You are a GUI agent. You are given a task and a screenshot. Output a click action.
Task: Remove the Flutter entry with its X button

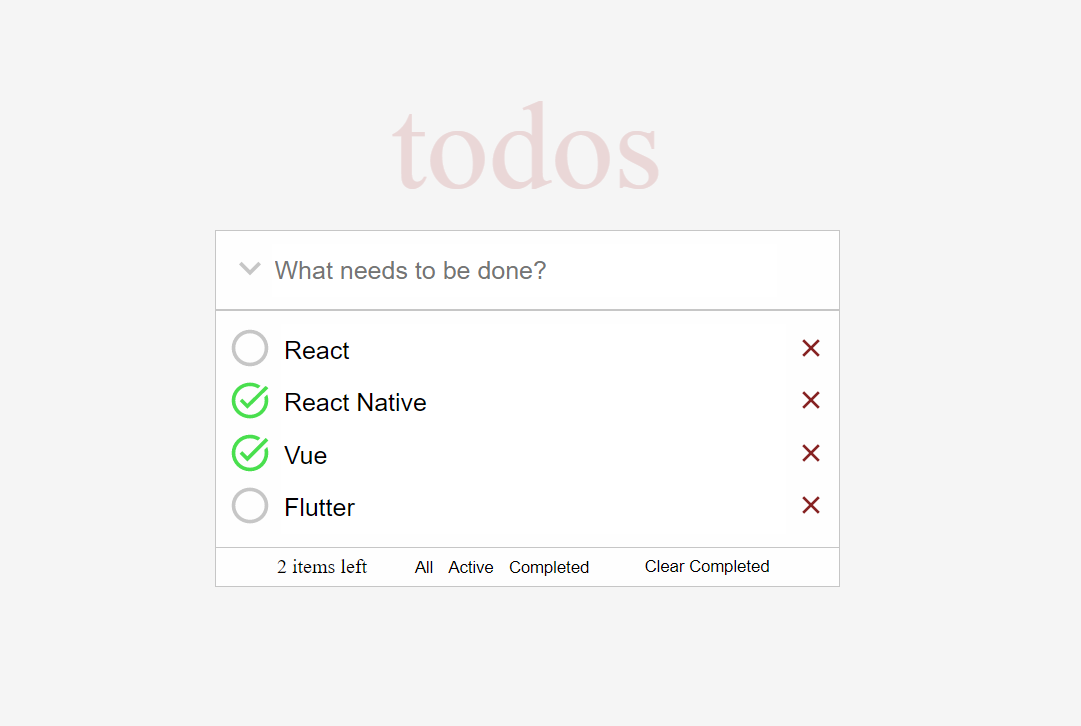810,505
